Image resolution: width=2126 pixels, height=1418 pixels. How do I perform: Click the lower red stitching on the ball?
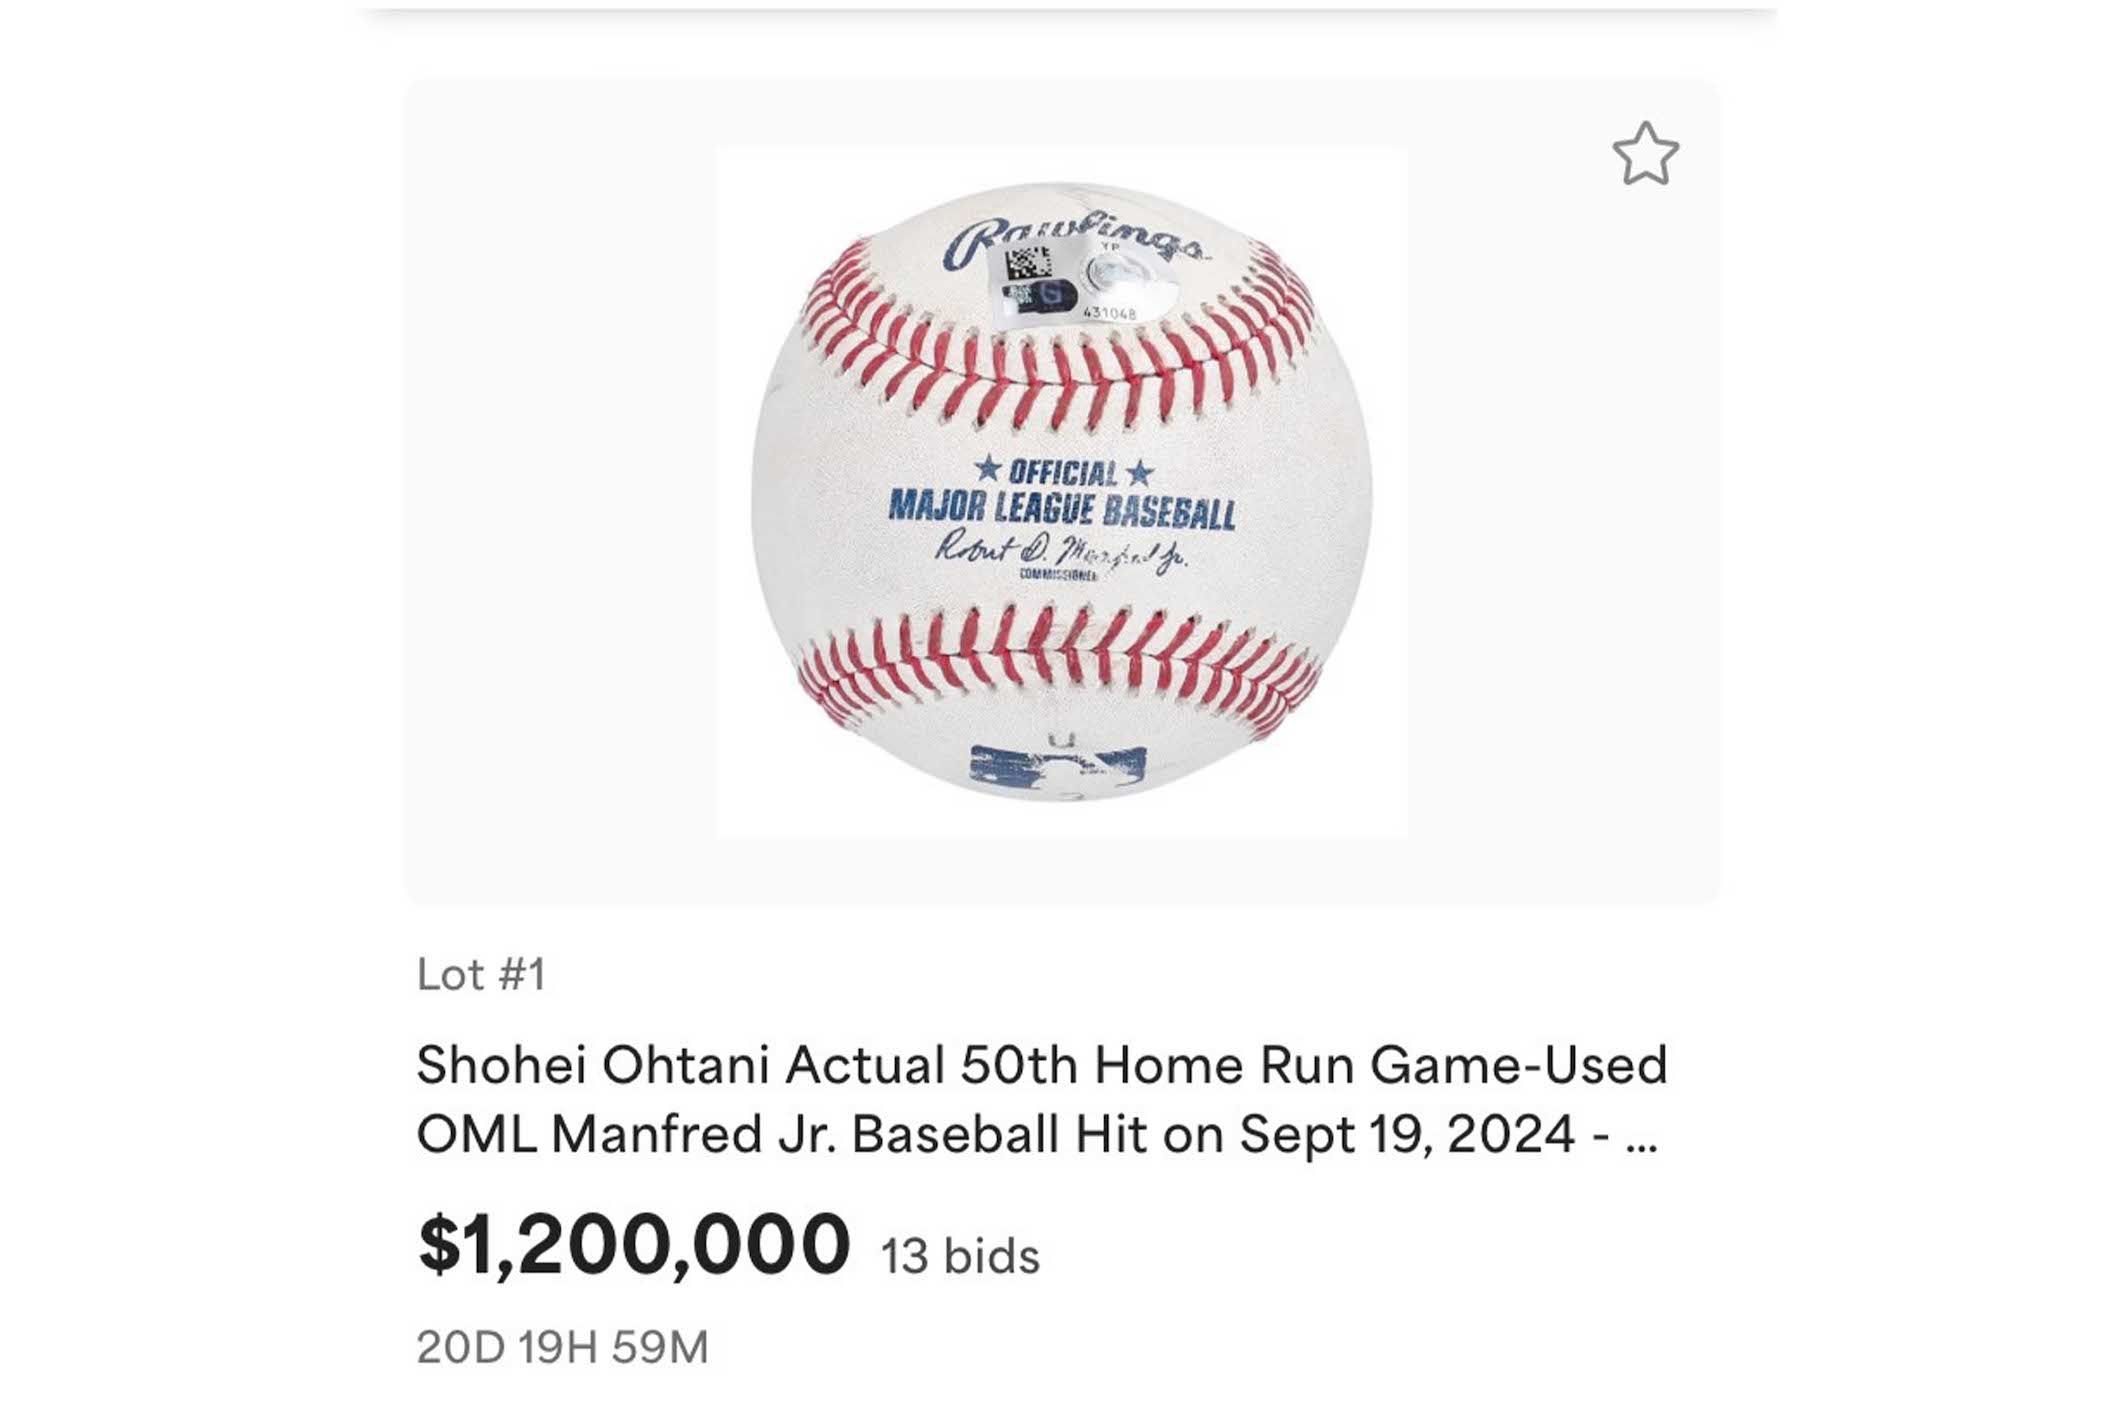(1060, 652)
